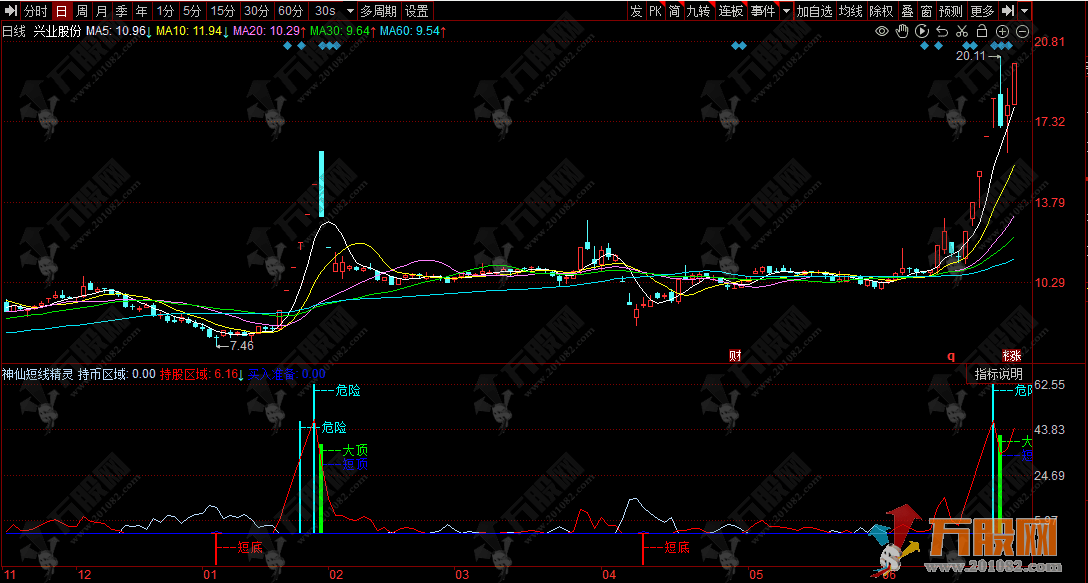The width and height of the screenshot is (1088, 583).
Task: Click the PK compare button
Action: [656, 11]
